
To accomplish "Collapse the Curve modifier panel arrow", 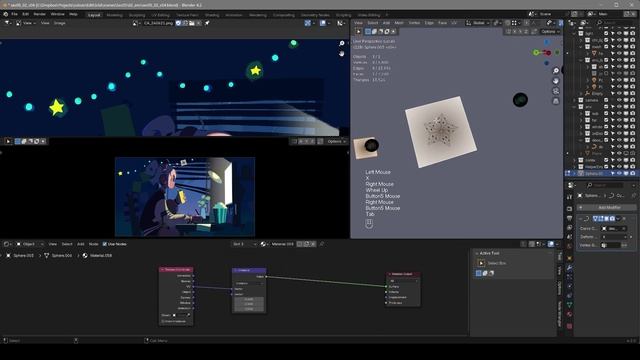I will (x=580, y=219).
